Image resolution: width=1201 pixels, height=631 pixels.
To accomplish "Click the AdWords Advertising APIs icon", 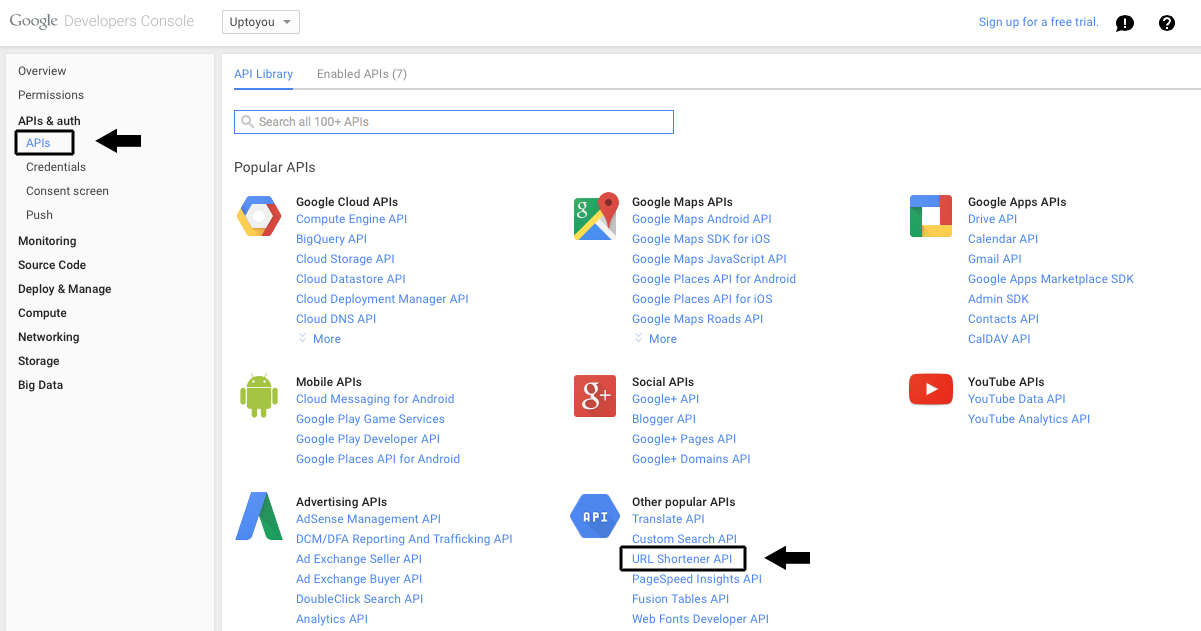I will point(259,516).
